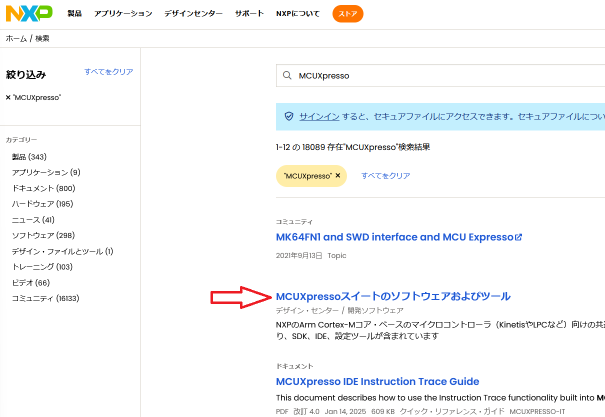This screenshot has width=605, height=417.
Task: Click external link icon after MCU Expresso
Action: point(518,237)
